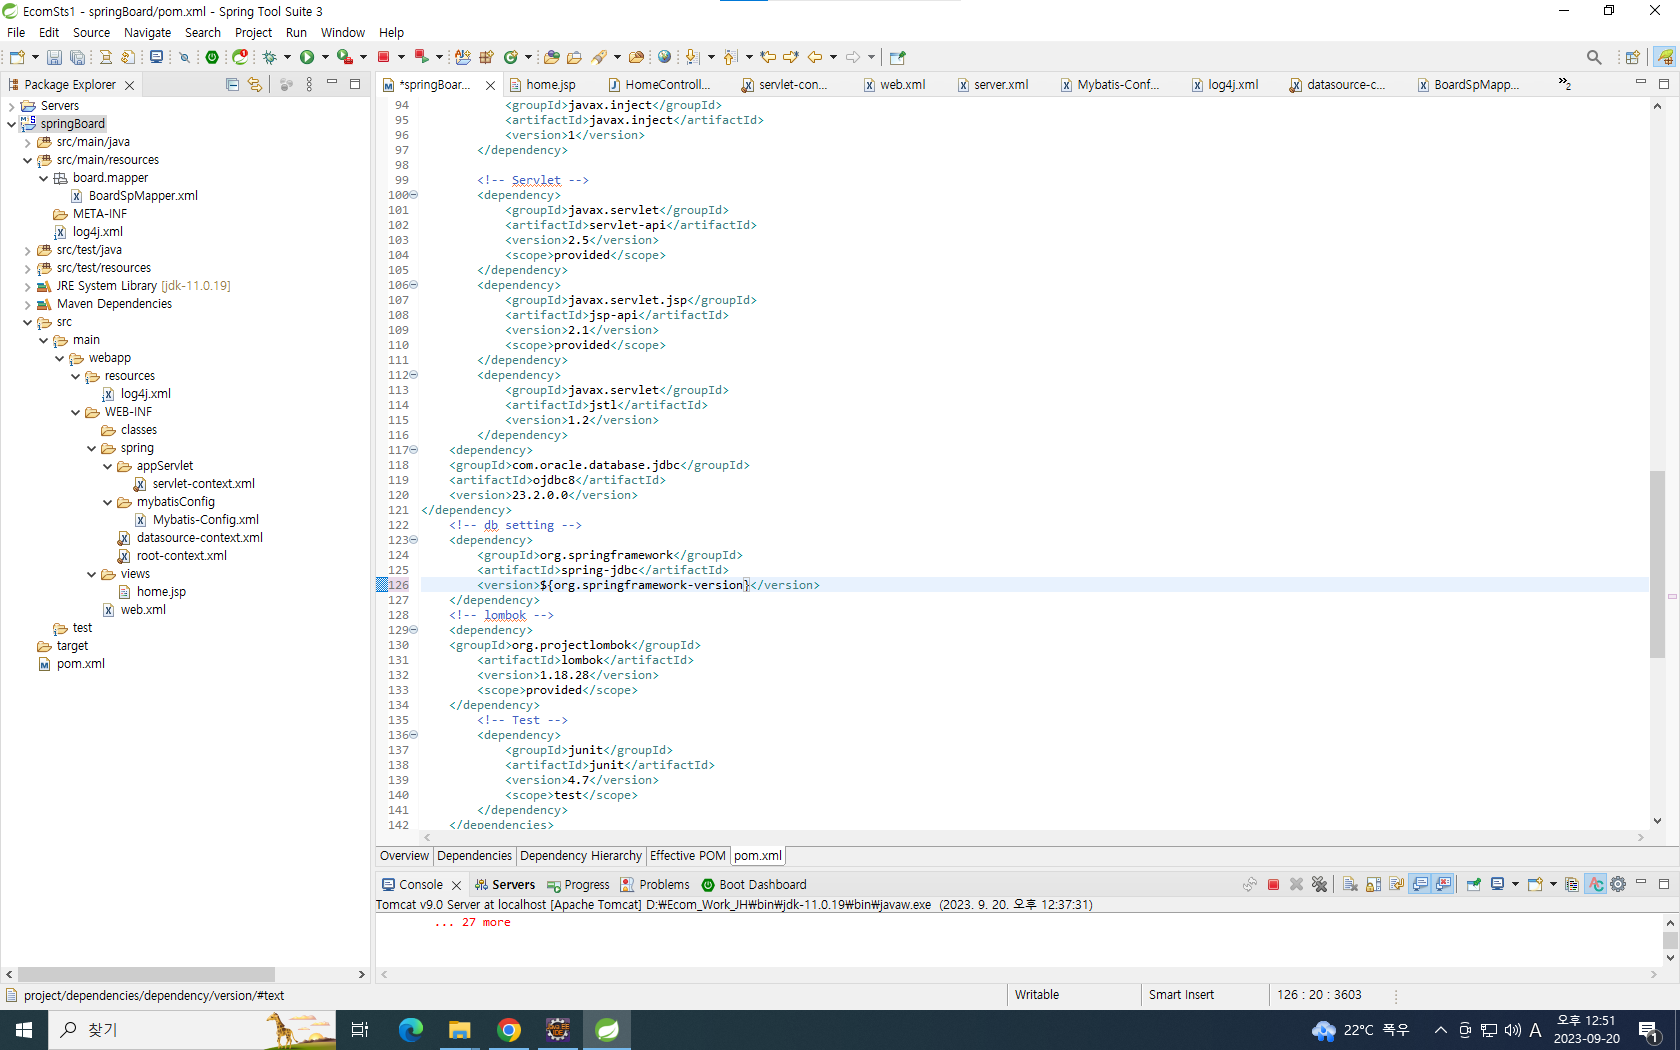Click the Next Annotation arrow icon
1680x1050 pixels.
point(692,57)
